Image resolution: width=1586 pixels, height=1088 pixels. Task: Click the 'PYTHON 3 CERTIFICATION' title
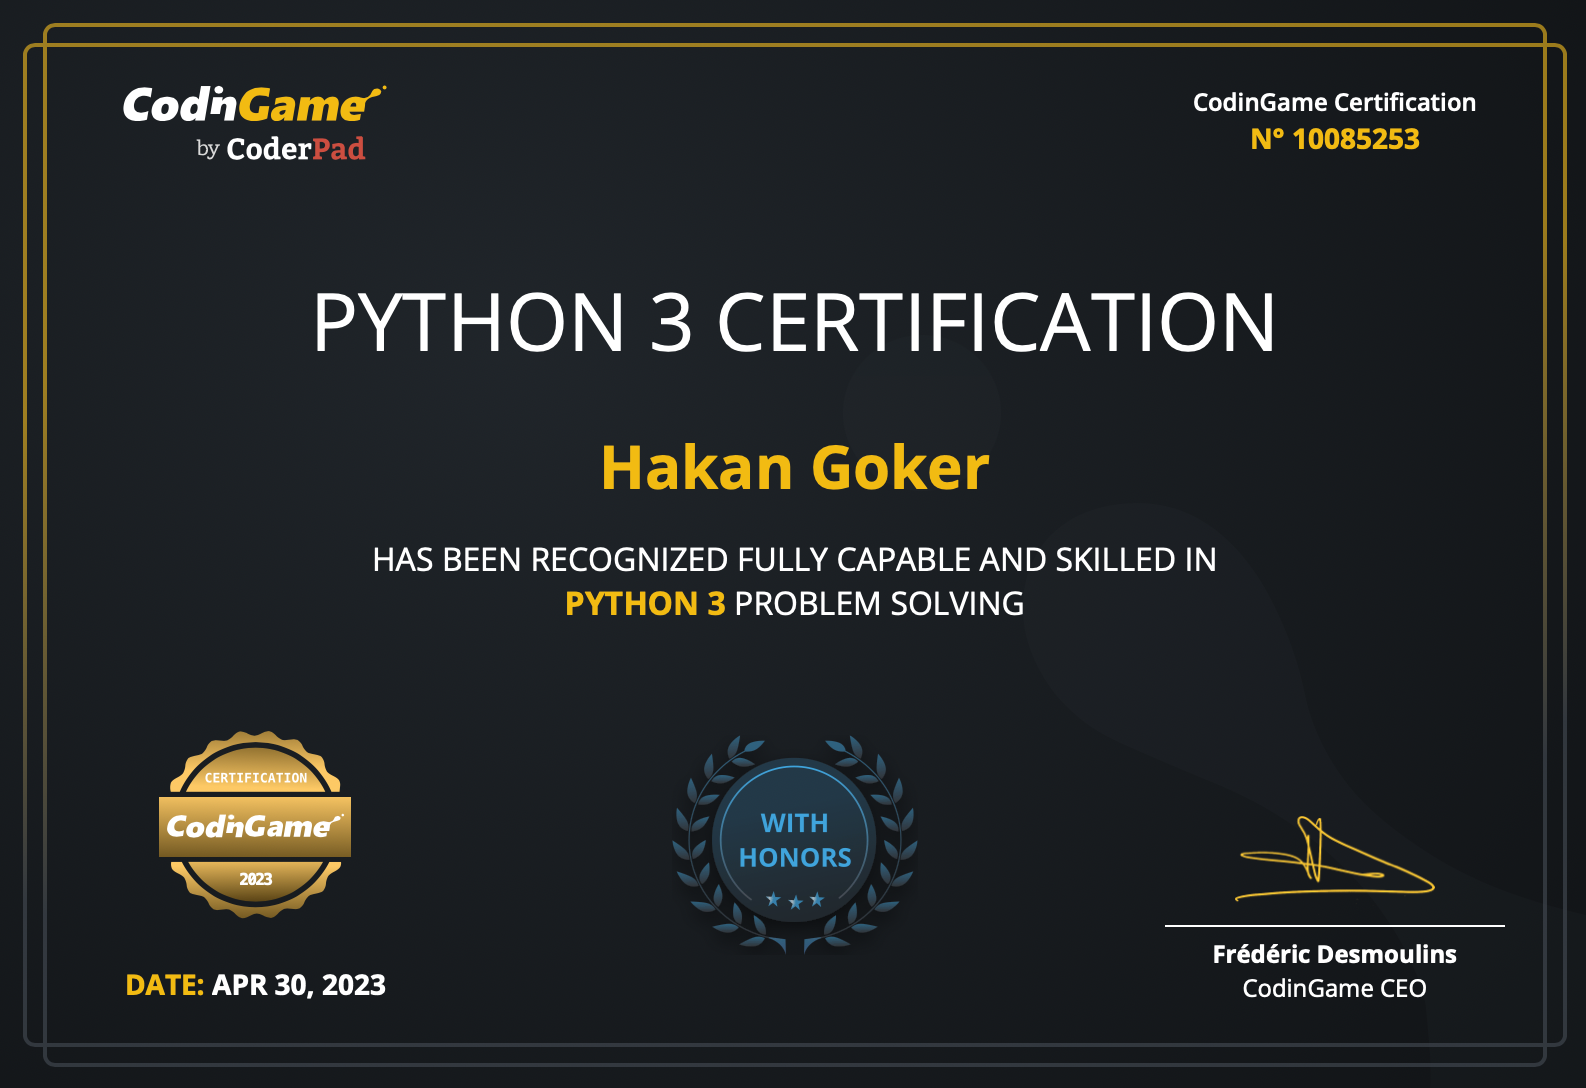[794, 322]
